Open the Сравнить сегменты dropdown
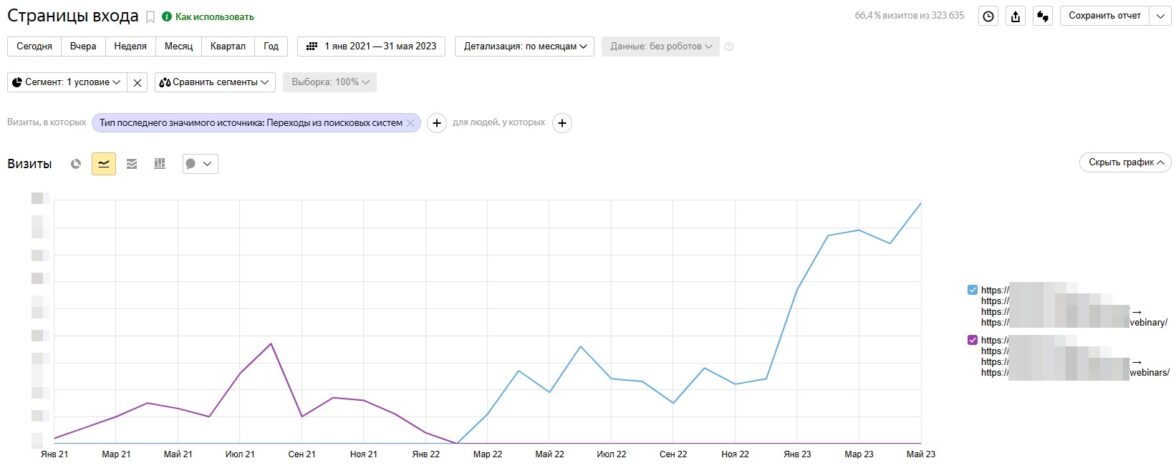 214,82
